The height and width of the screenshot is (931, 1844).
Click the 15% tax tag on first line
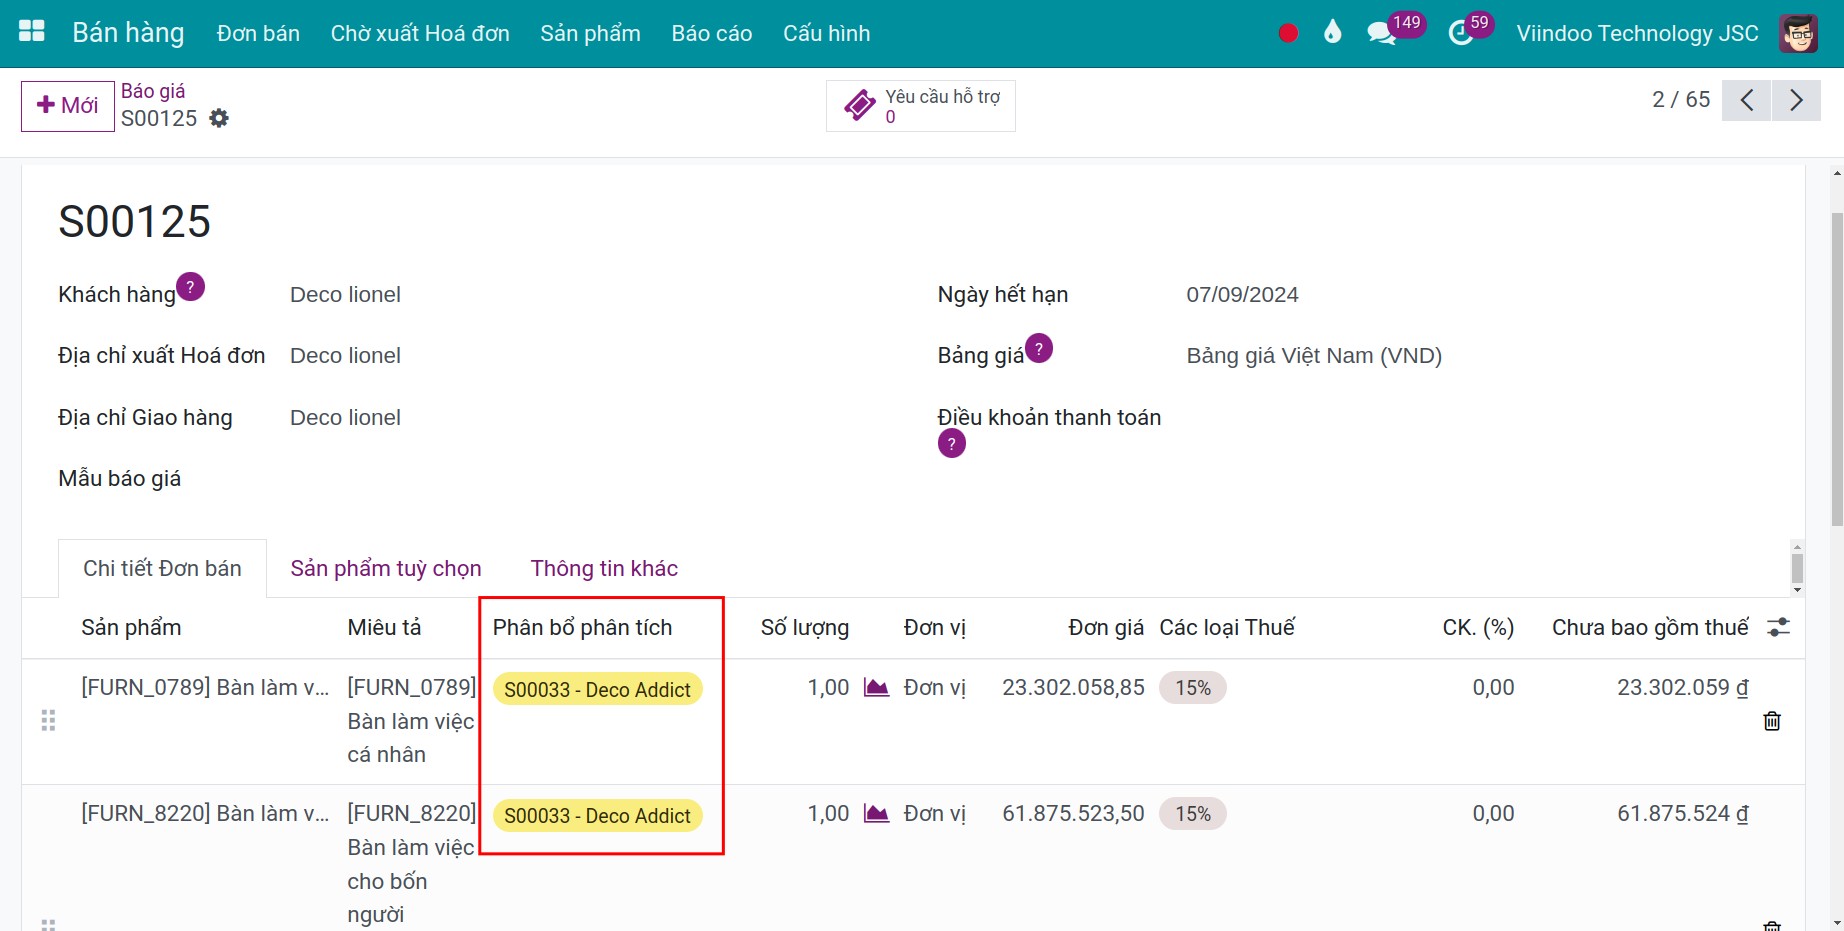(1193, 688)
